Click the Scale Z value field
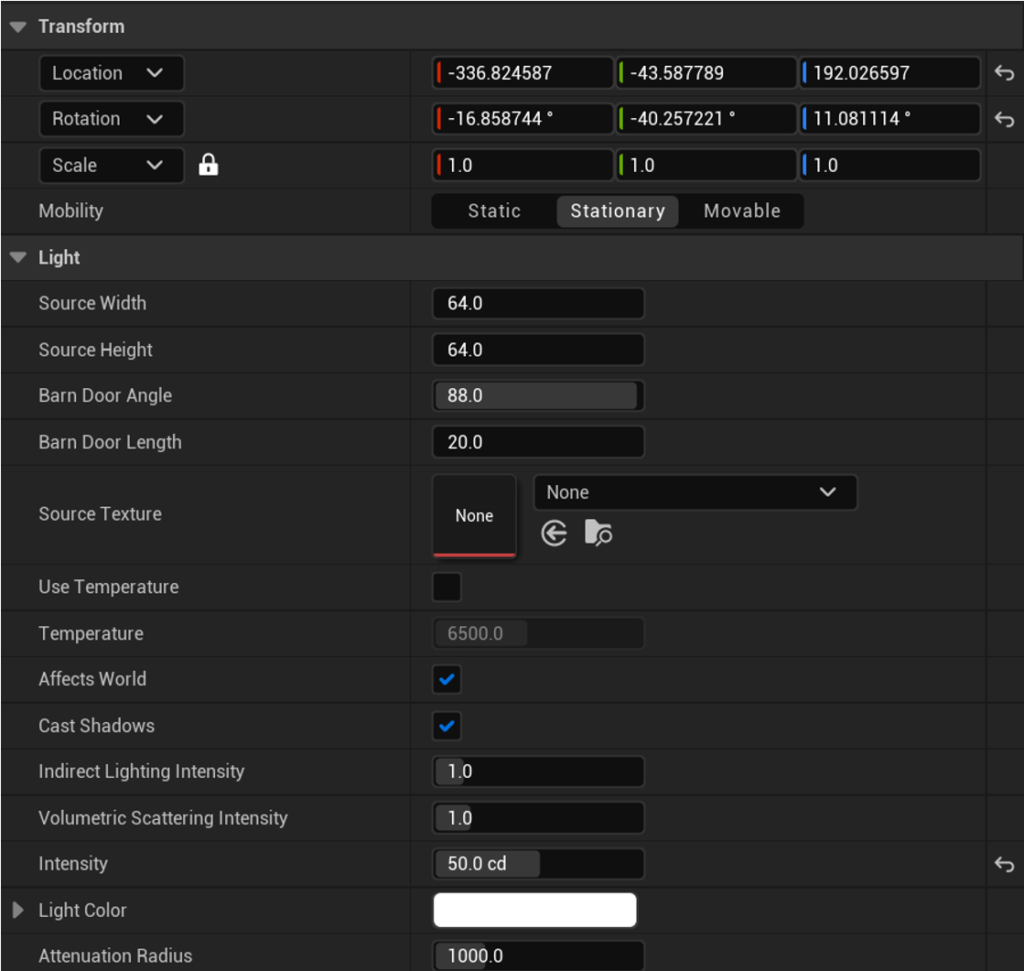1024x971 pixels. click(x=889, y=165)
